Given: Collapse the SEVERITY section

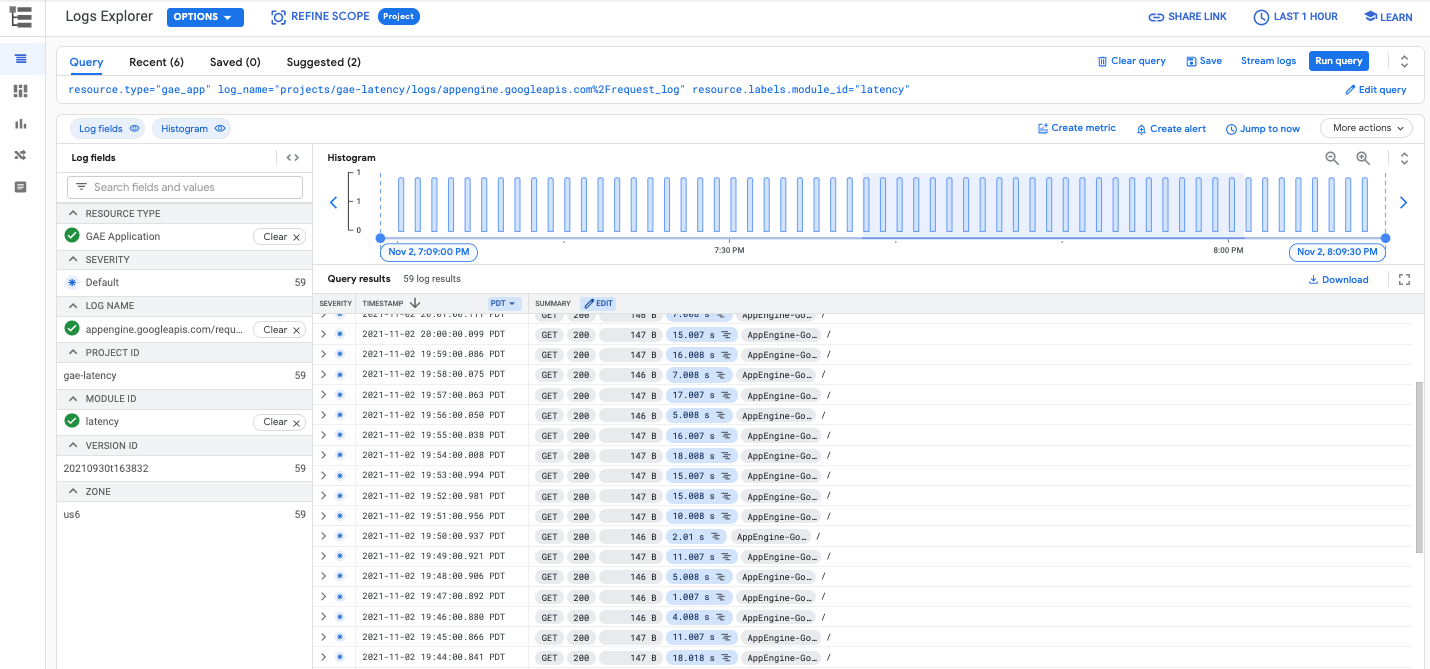Looking at the screenshot, I should coord(73,259).
